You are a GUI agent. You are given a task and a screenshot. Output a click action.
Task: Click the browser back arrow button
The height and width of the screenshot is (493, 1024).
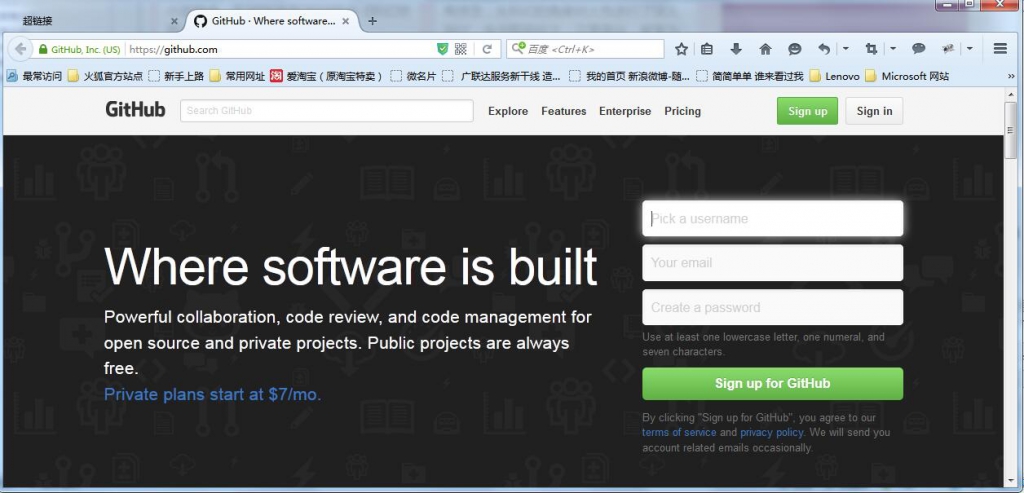coord(20,49)
